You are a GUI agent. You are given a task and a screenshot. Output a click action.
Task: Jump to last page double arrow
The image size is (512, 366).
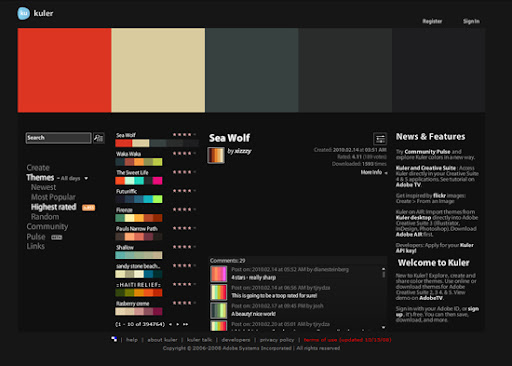click(185, 324)
